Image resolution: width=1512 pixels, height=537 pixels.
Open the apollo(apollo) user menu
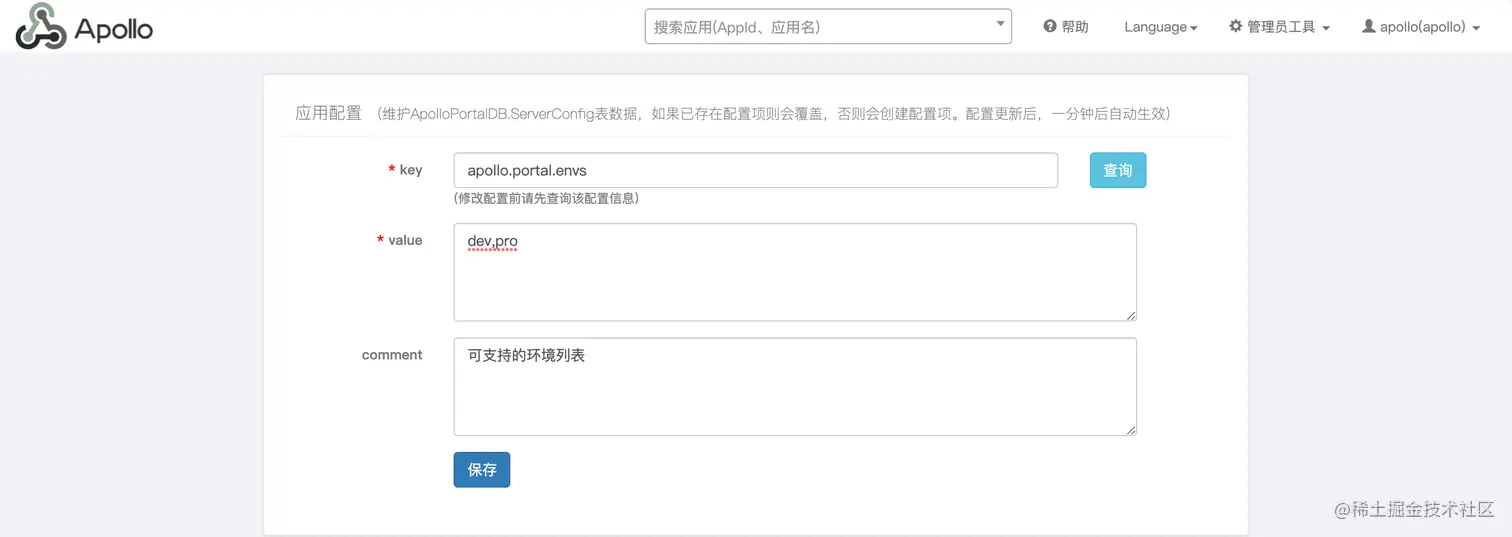pyautogui.click(x=1420, y=27)
